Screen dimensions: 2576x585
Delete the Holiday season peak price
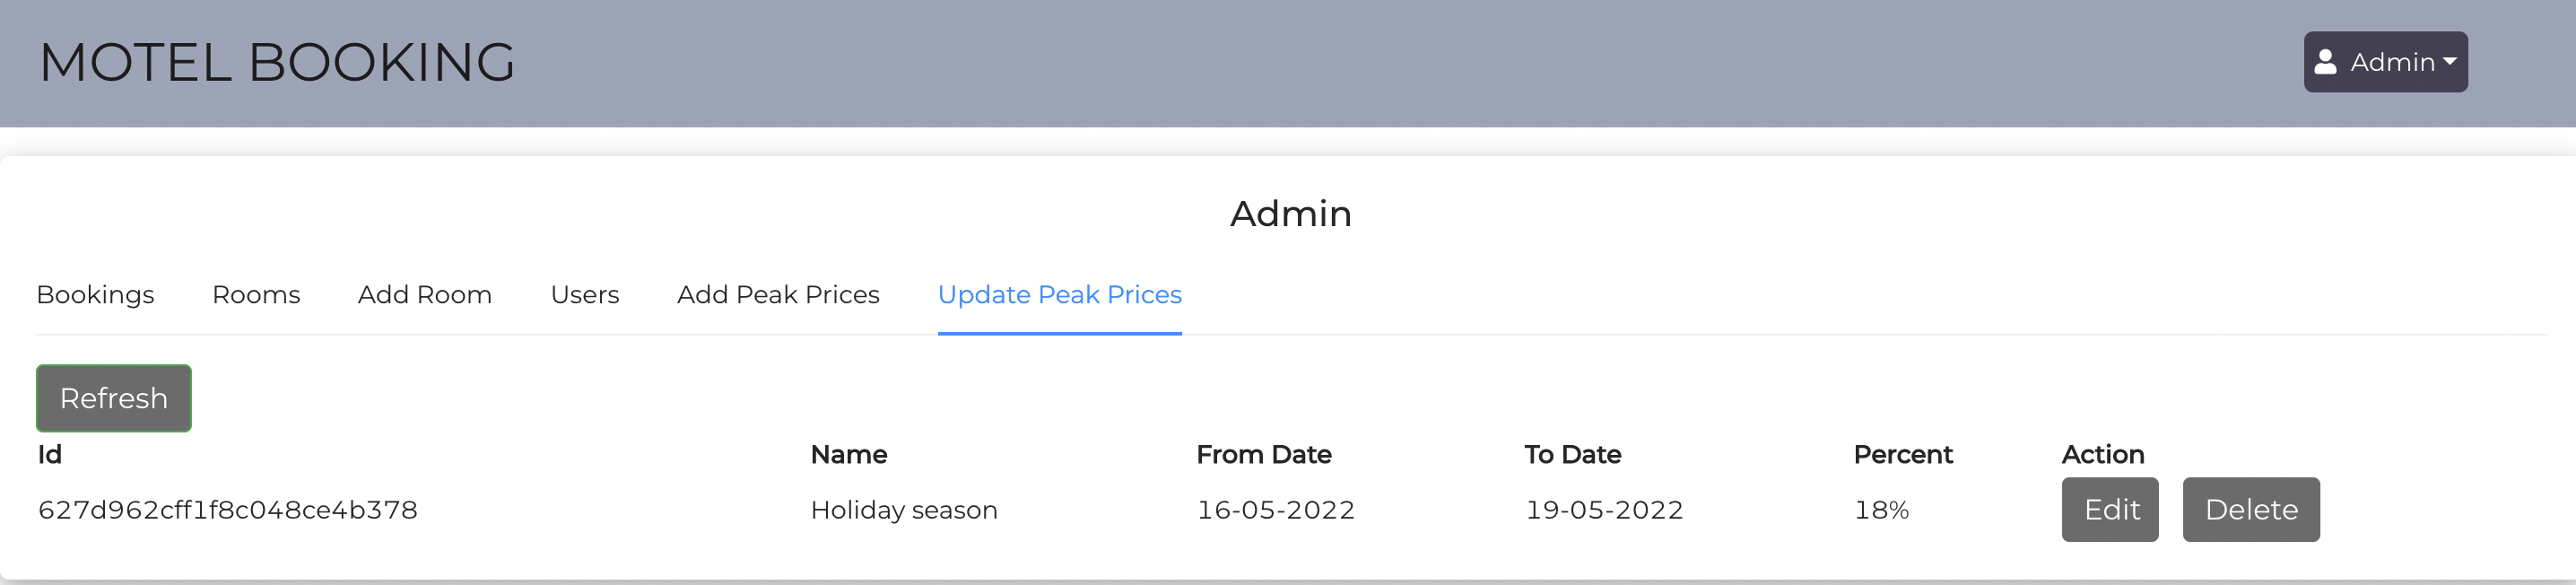tap(2250, 510)
